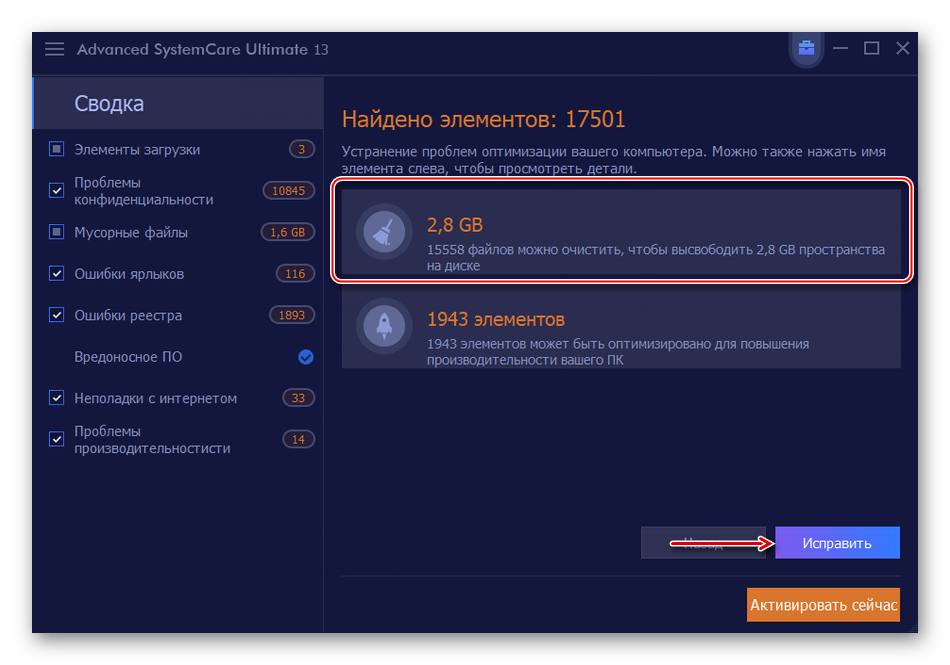
Task: Close the Advanced SystemCare window
Action: [902, 48]
